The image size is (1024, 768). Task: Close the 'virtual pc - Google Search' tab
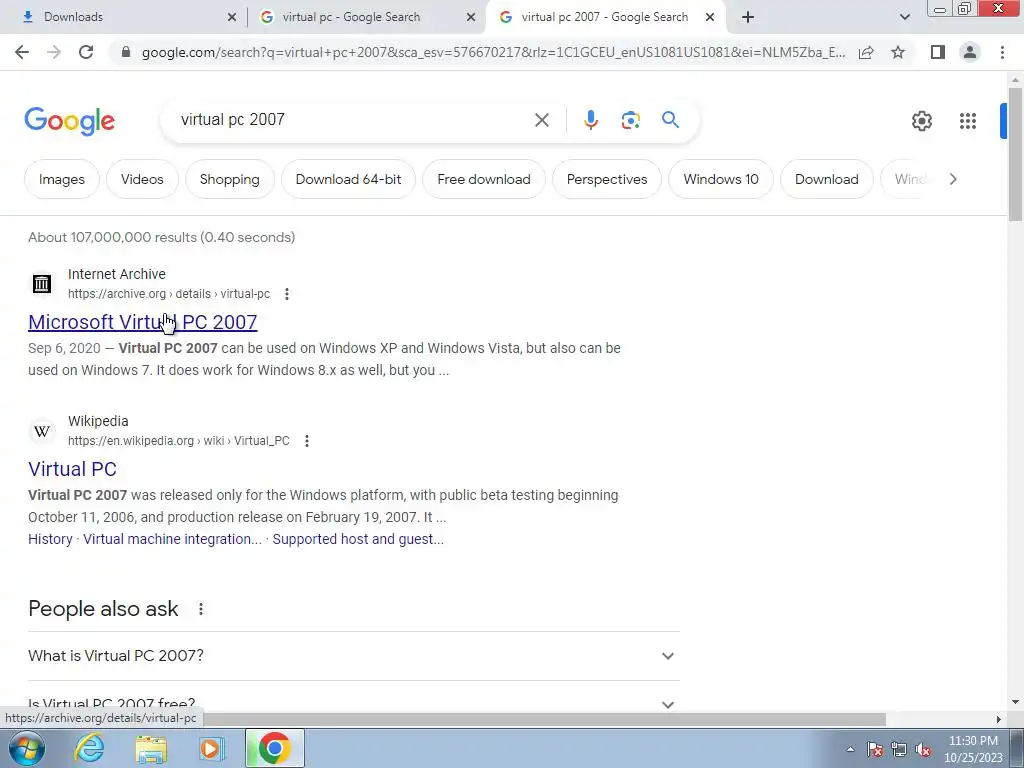(x=471, y=17)
